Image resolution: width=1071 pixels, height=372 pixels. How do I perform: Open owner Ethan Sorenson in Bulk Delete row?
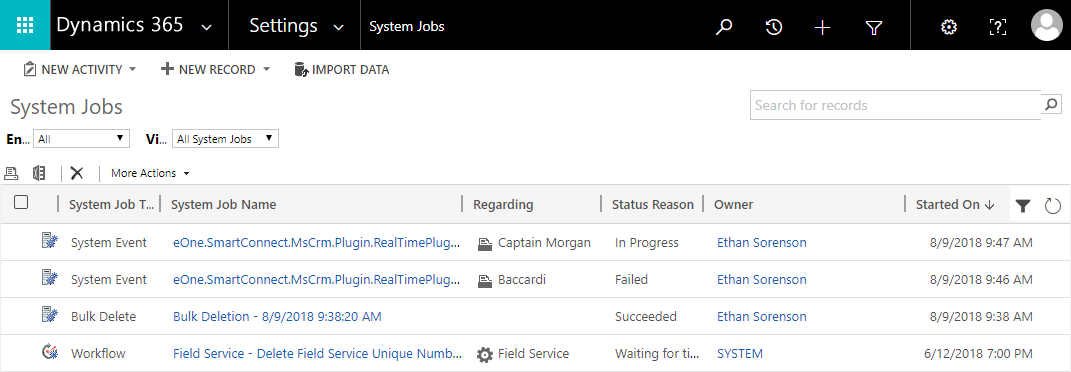tap(762, 317)
